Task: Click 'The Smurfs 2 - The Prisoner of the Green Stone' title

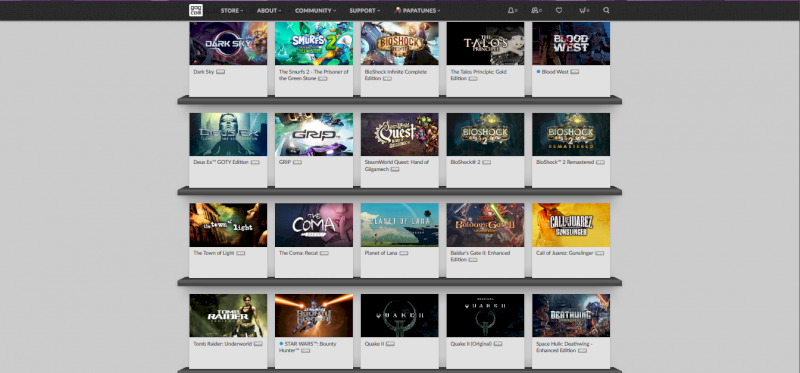Action: tap(313, 75)
